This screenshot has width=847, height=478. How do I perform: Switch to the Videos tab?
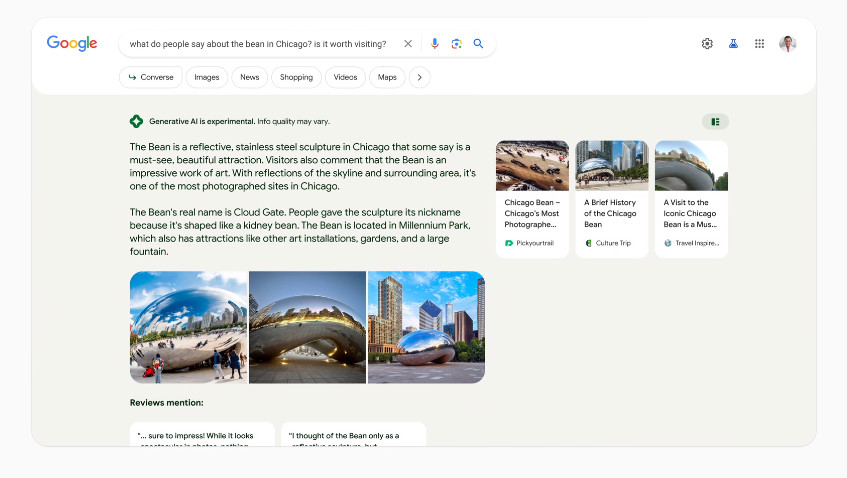345,77
